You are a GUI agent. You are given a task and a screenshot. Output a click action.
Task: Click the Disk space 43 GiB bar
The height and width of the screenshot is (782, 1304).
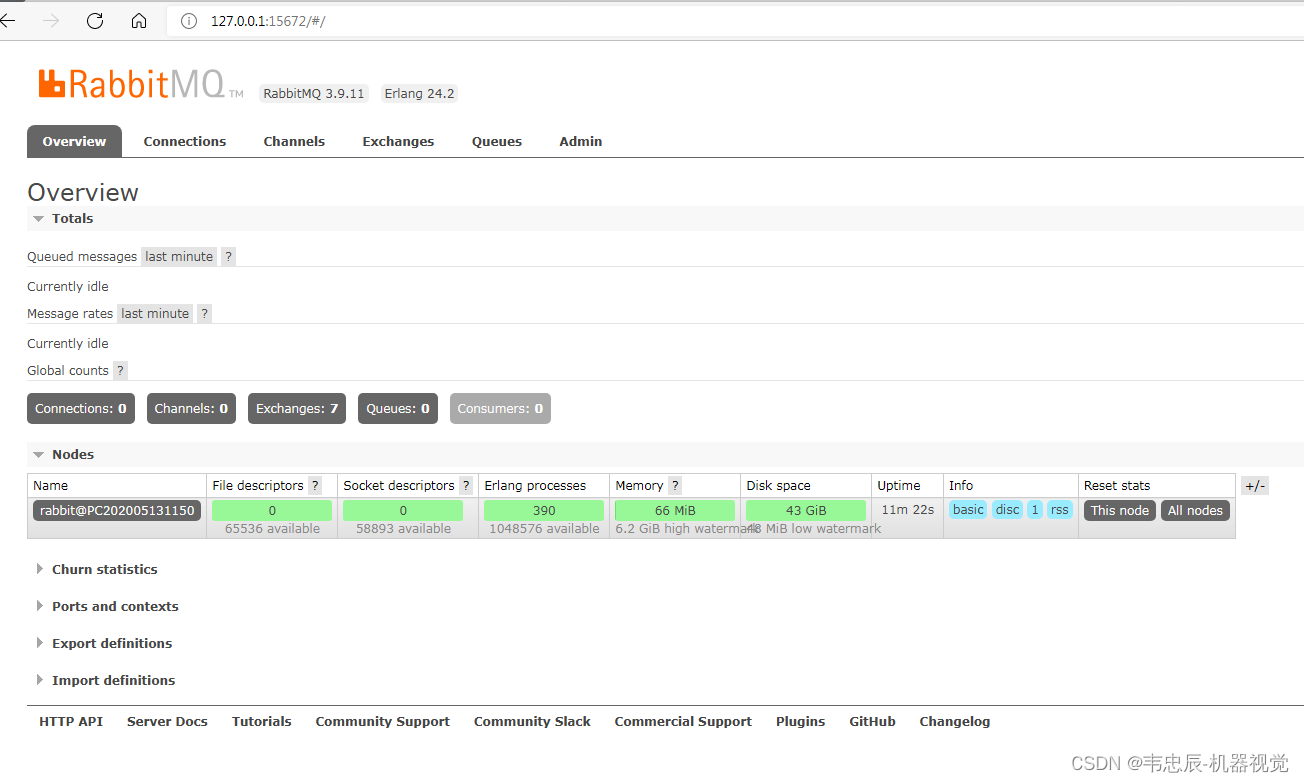[806, 510]
